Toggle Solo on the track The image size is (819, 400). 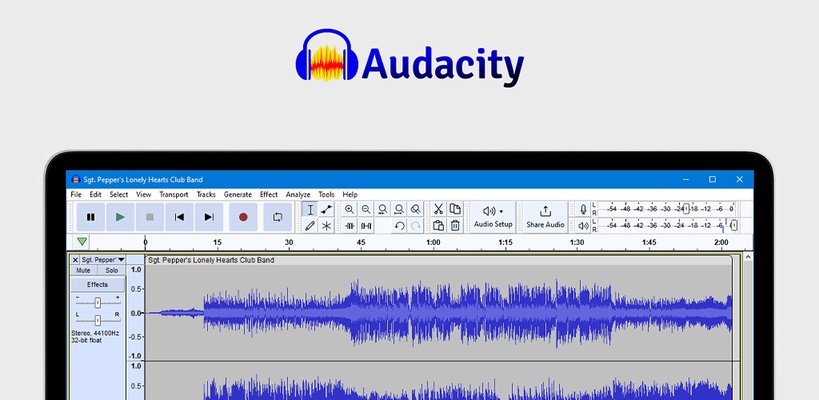pos(111,270)
